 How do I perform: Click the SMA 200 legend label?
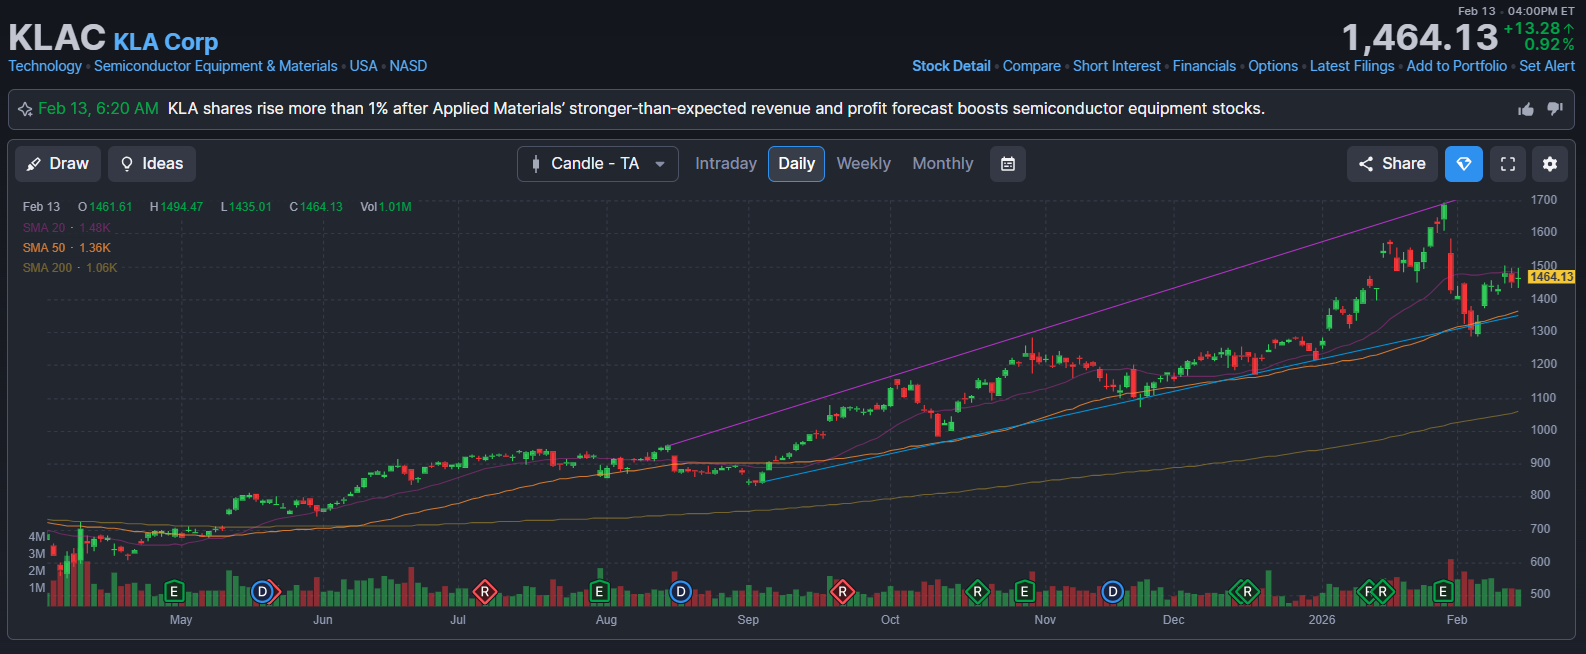pyautogui.click(x=47, y=268)
